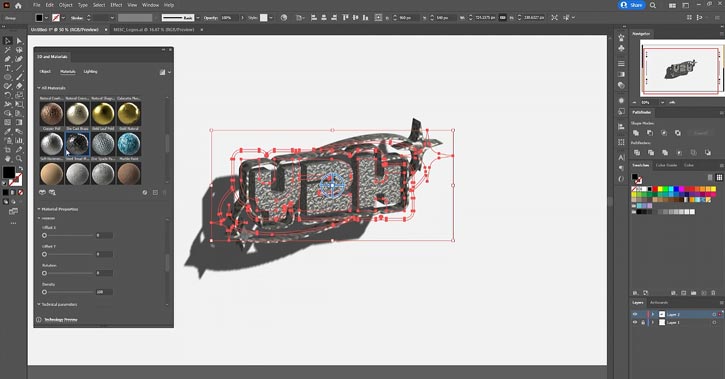725x379 pixels.
Task: Toggle visibility of Layer 2
Action: (635, 314)
